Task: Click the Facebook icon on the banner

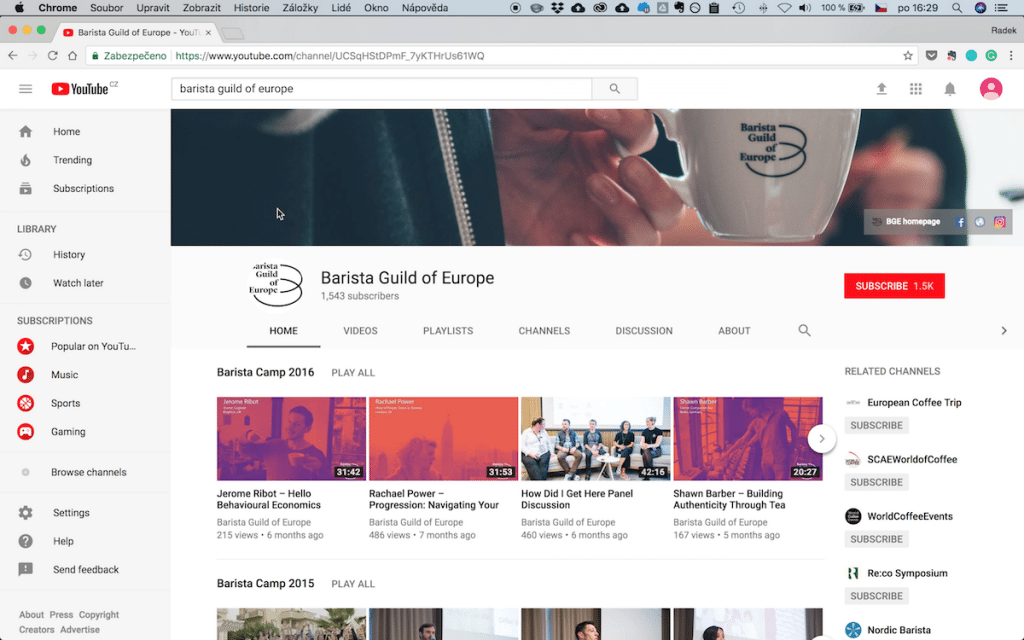Action: pyautogui.click(x=960, y=222)
